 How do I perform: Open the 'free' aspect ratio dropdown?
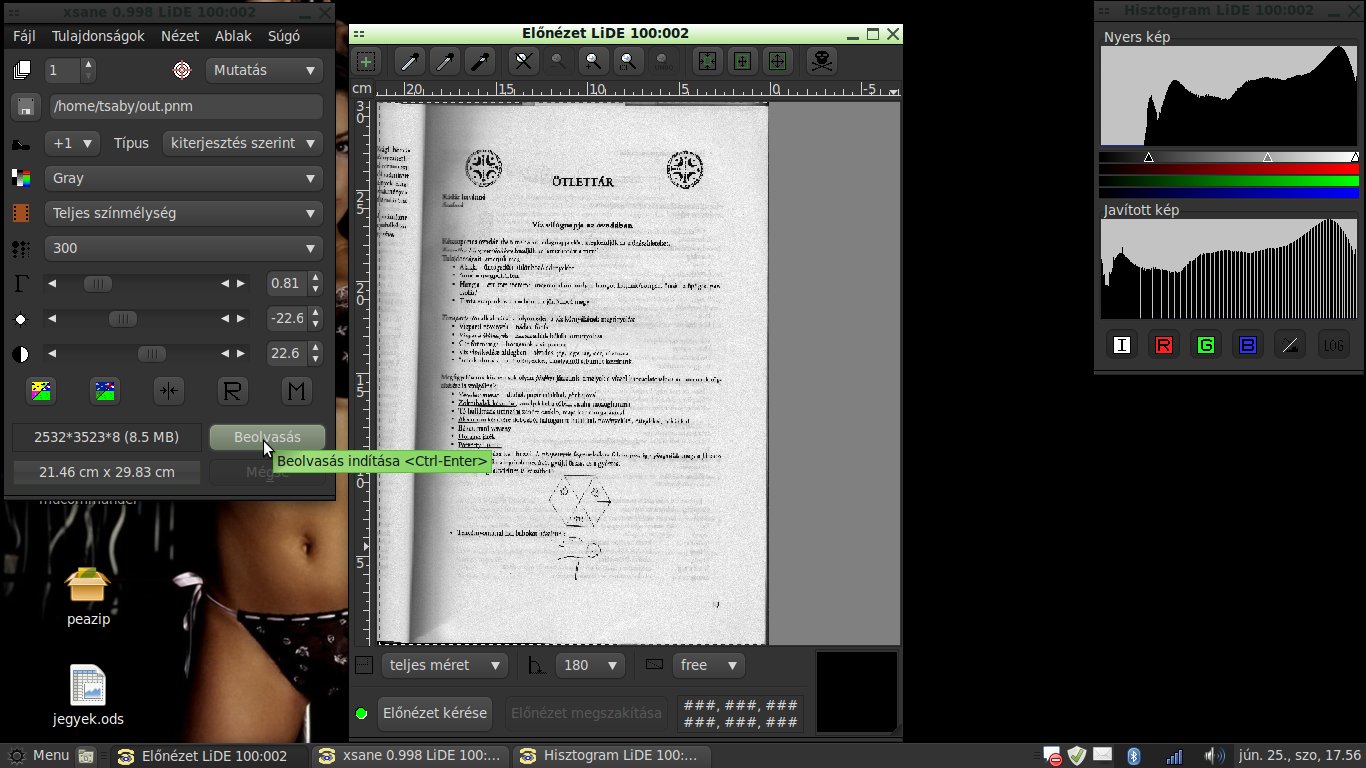(x=709, y=665)
